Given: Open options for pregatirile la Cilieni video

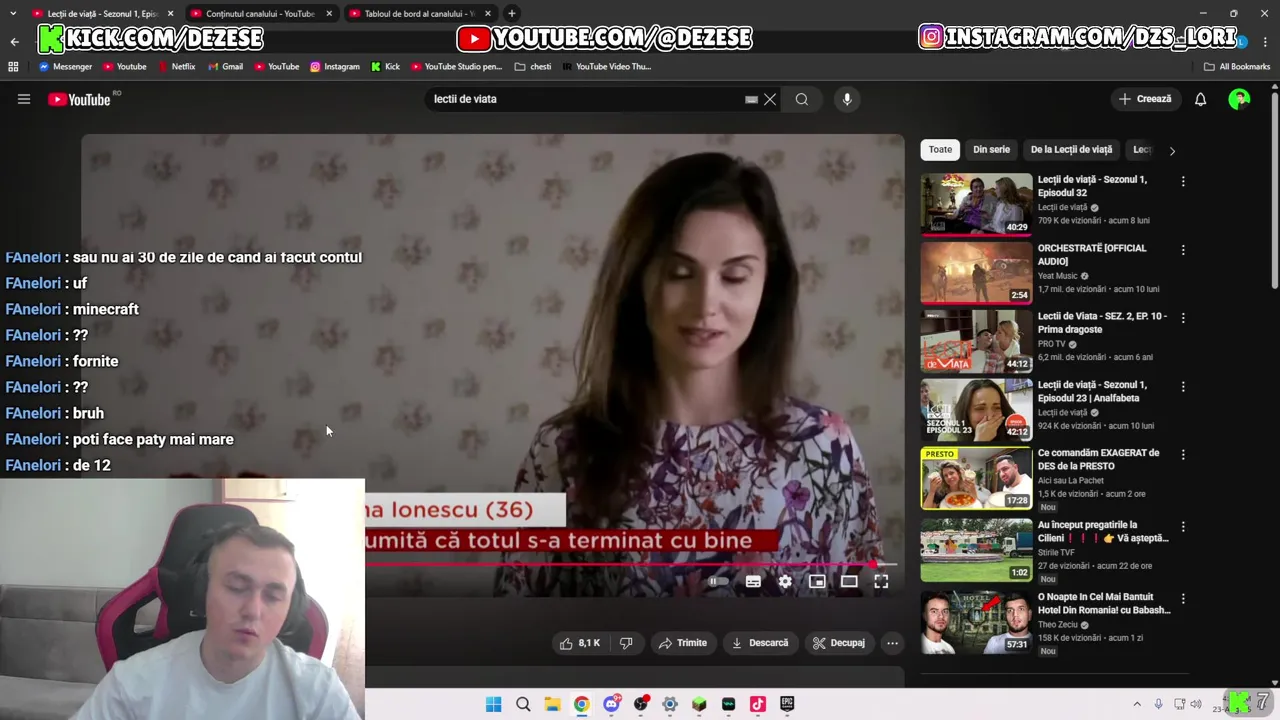Looking at the screenshot, I should [1183, 527].
